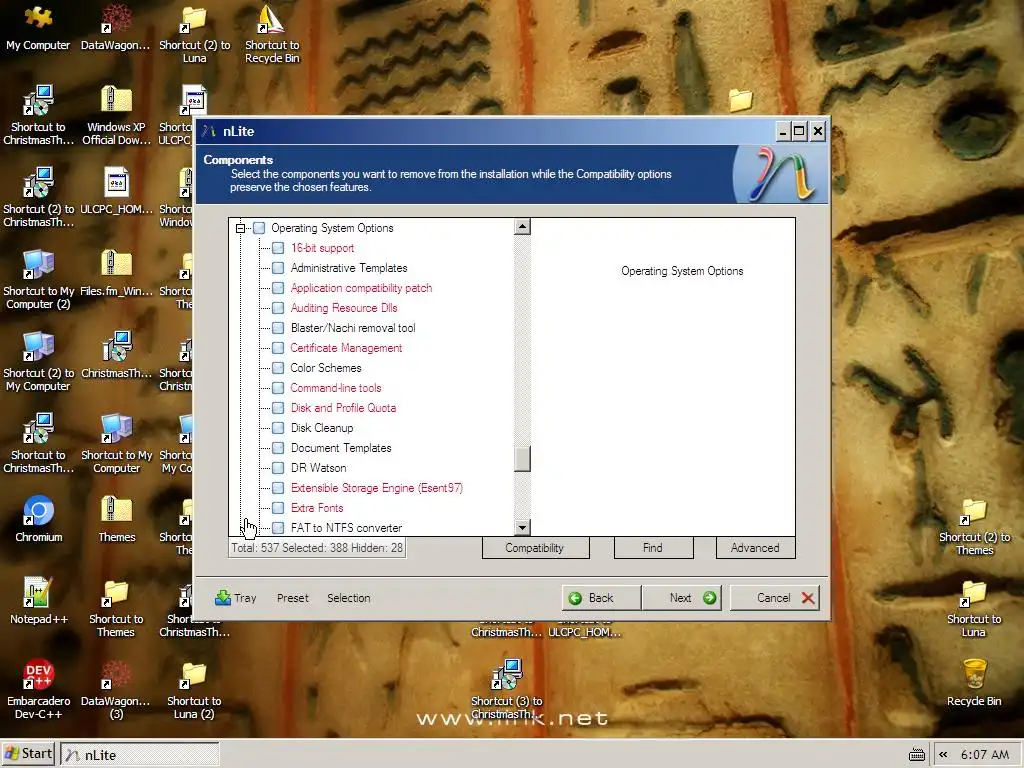
Task: Click the Advanced button
Action: 755,548
